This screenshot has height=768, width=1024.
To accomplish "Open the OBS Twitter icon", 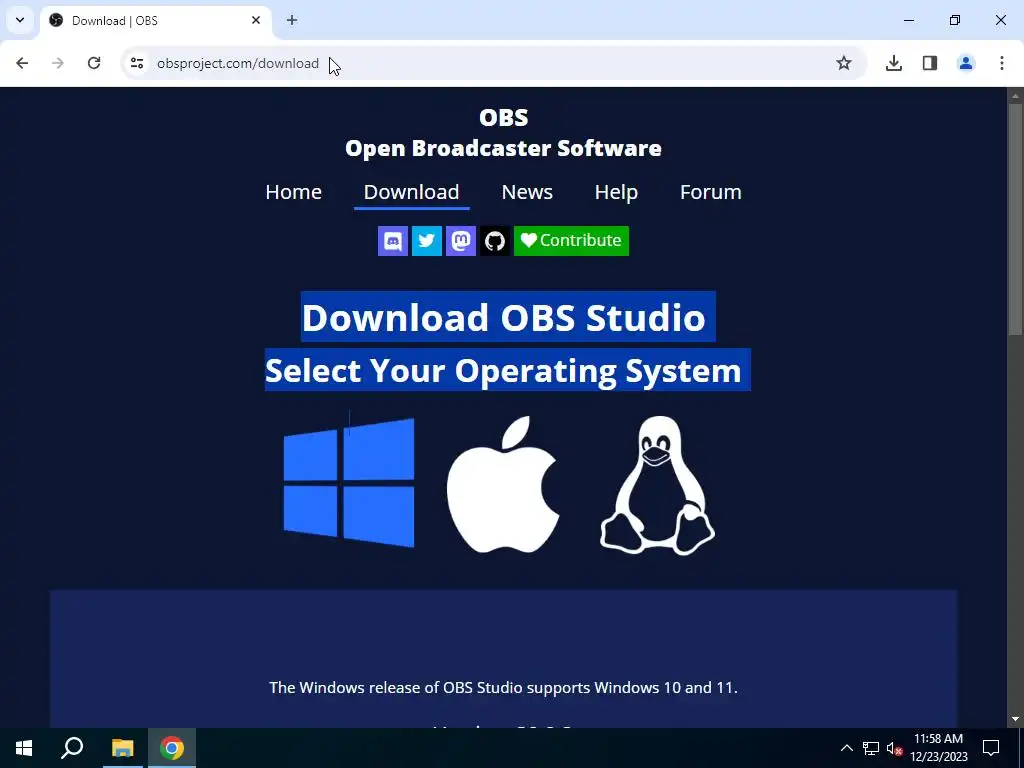I will [x=426, y=241].
